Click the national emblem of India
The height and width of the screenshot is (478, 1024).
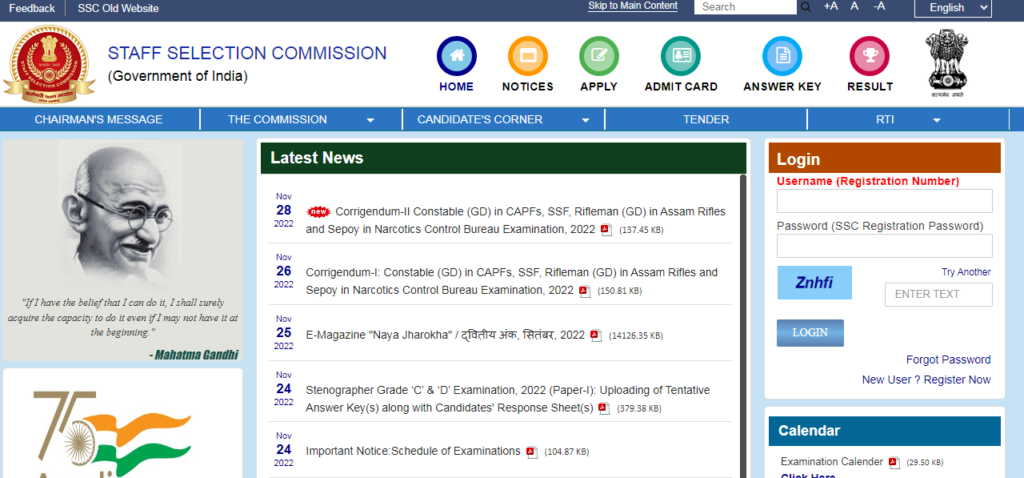pos(948,63)
